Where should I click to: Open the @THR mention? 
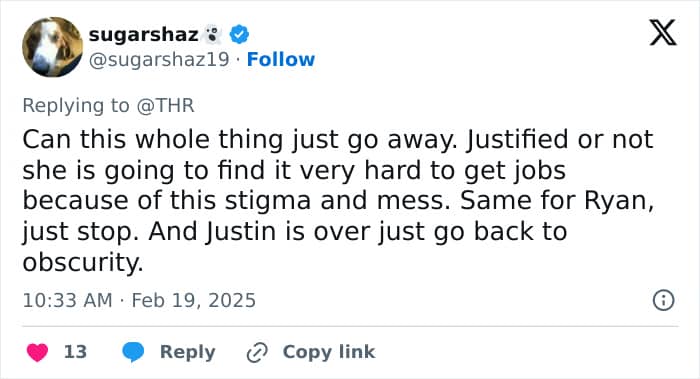[165, 106]
